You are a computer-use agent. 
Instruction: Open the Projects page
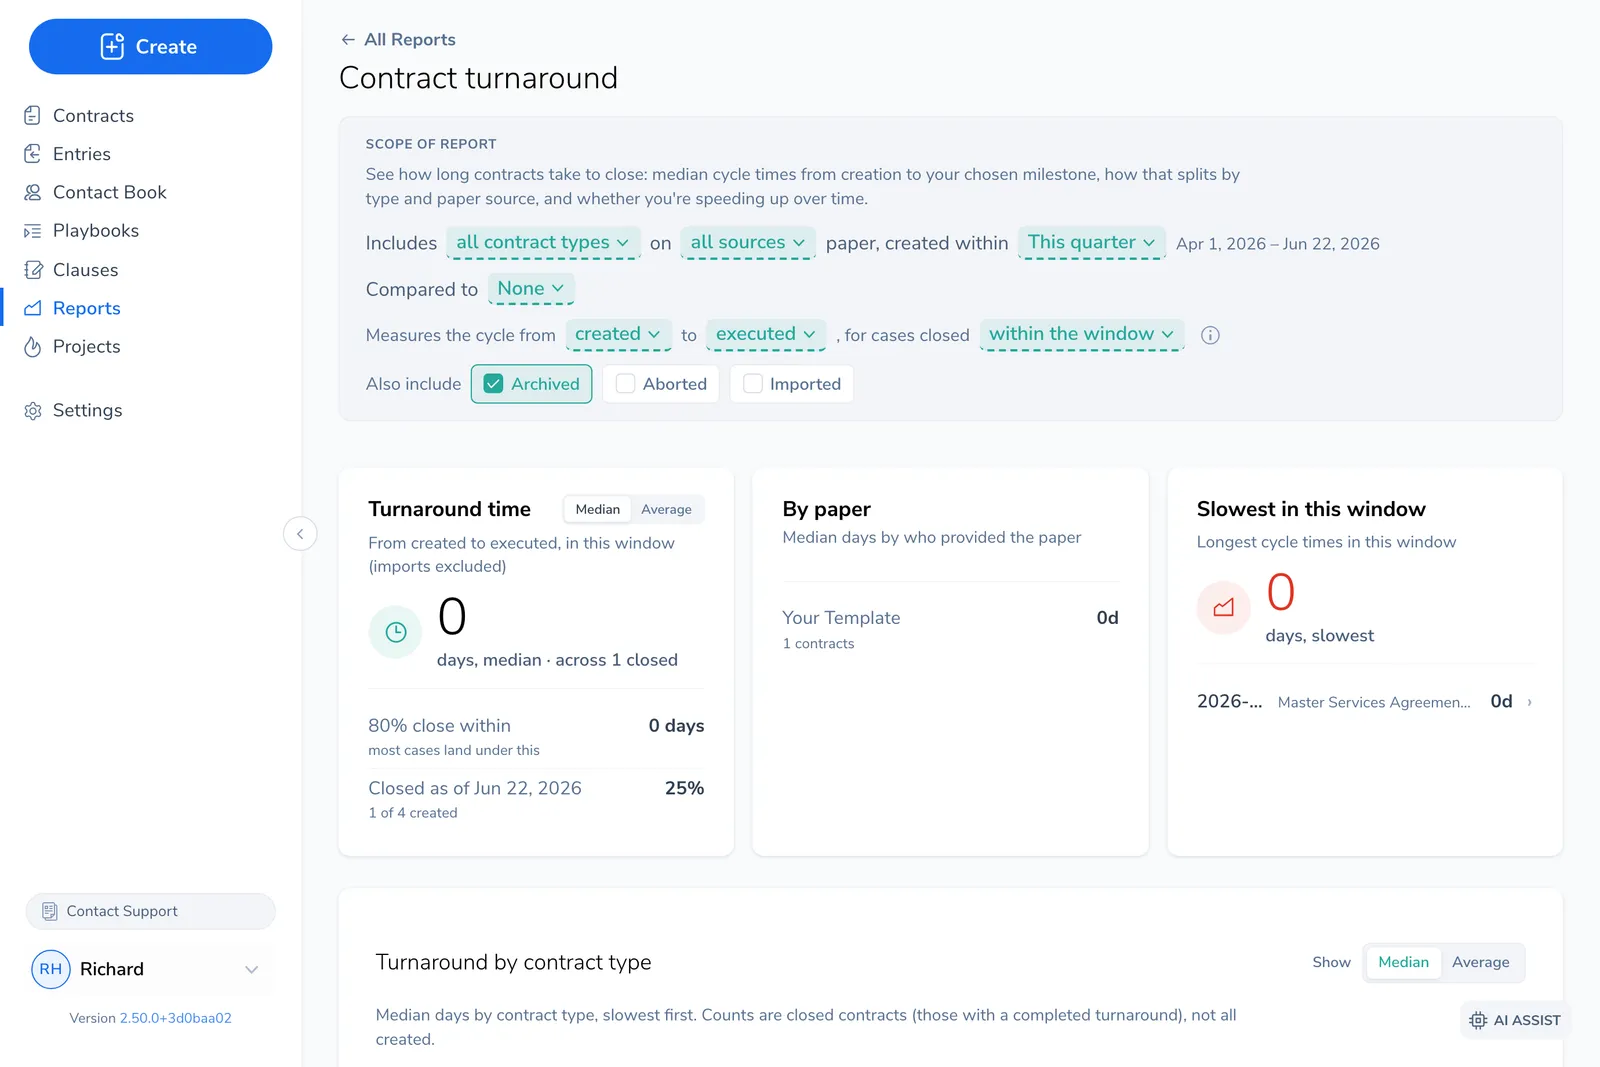(87, 347)
